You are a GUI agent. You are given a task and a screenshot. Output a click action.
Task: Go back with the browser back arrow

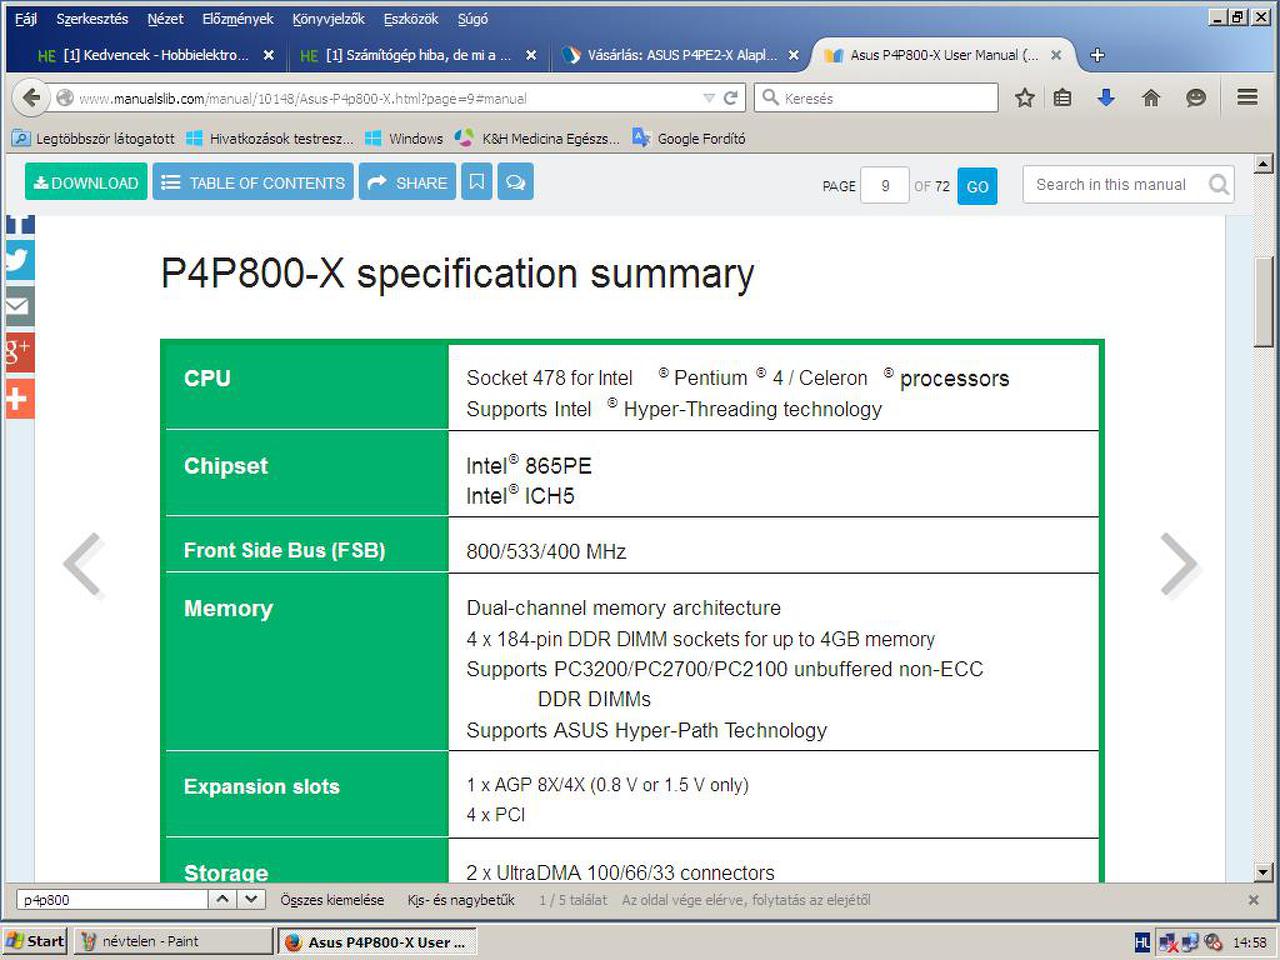pos(31,97)
